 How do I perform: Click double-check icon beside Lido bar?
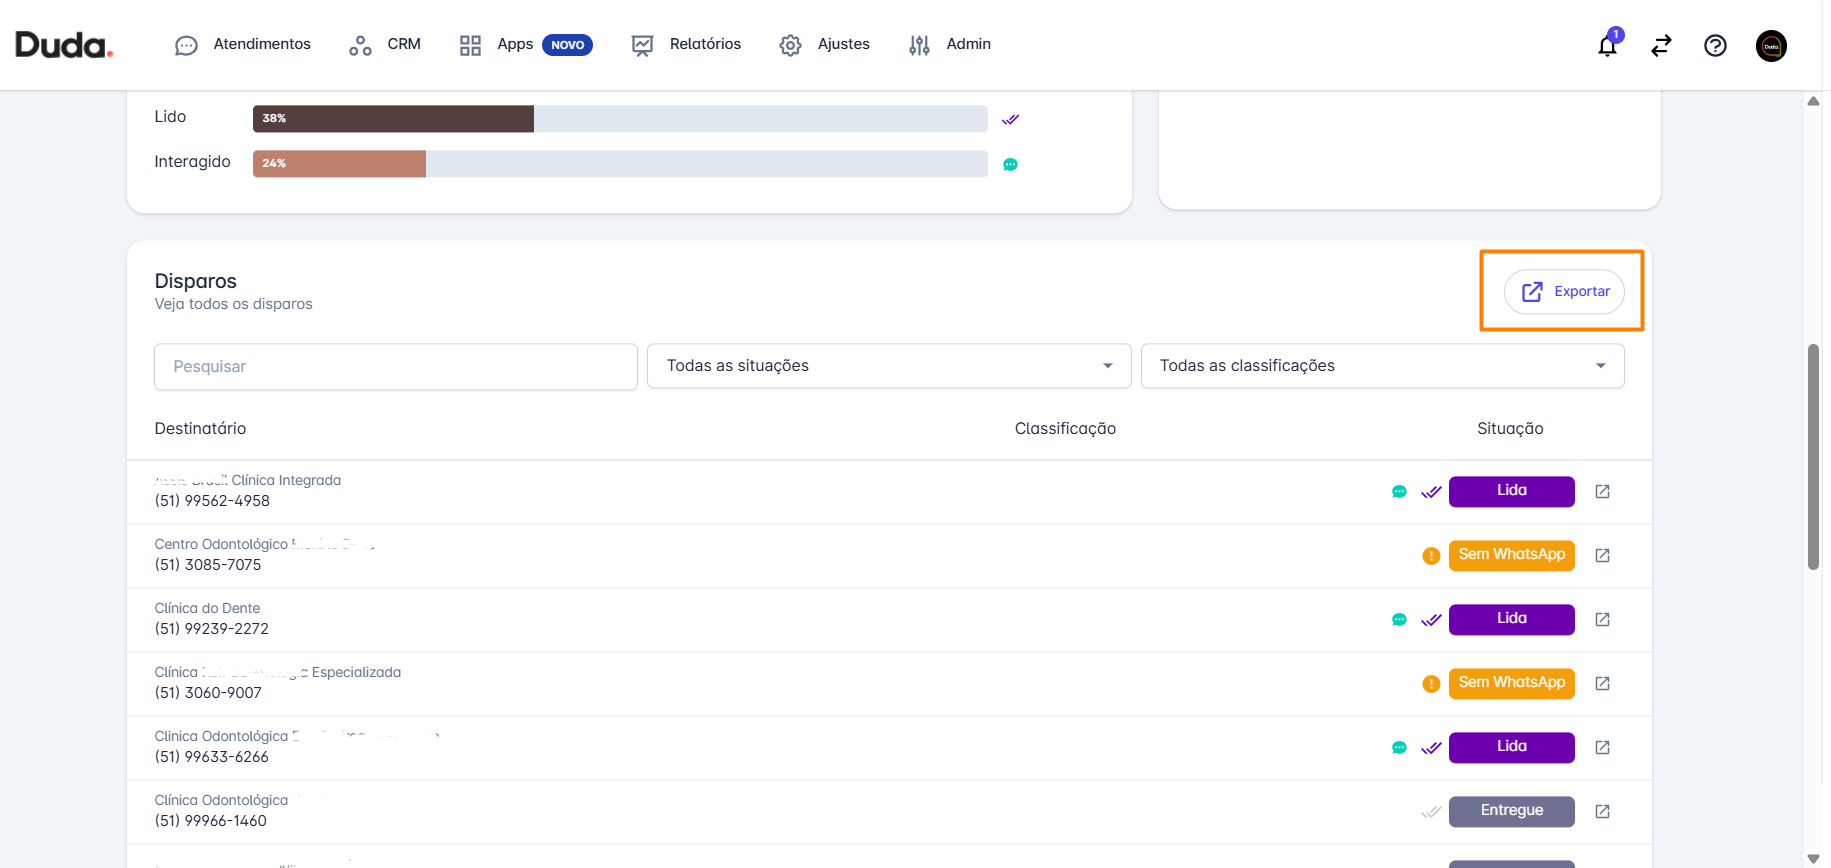[x=1010, y=119]
